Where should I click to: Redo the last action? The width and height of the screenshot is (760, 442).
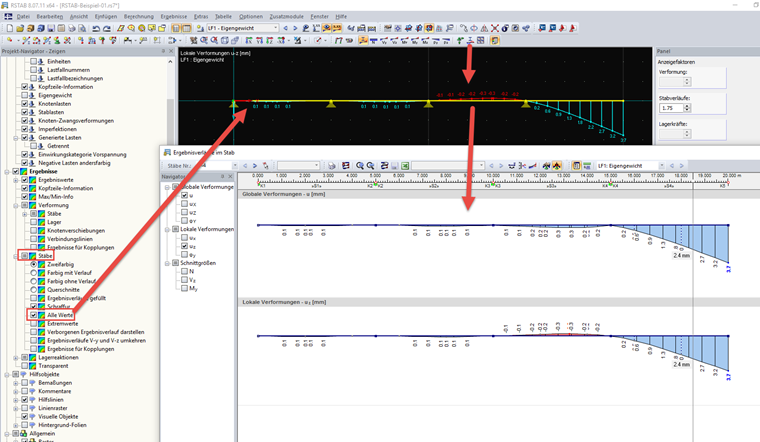tap(107, 29)
